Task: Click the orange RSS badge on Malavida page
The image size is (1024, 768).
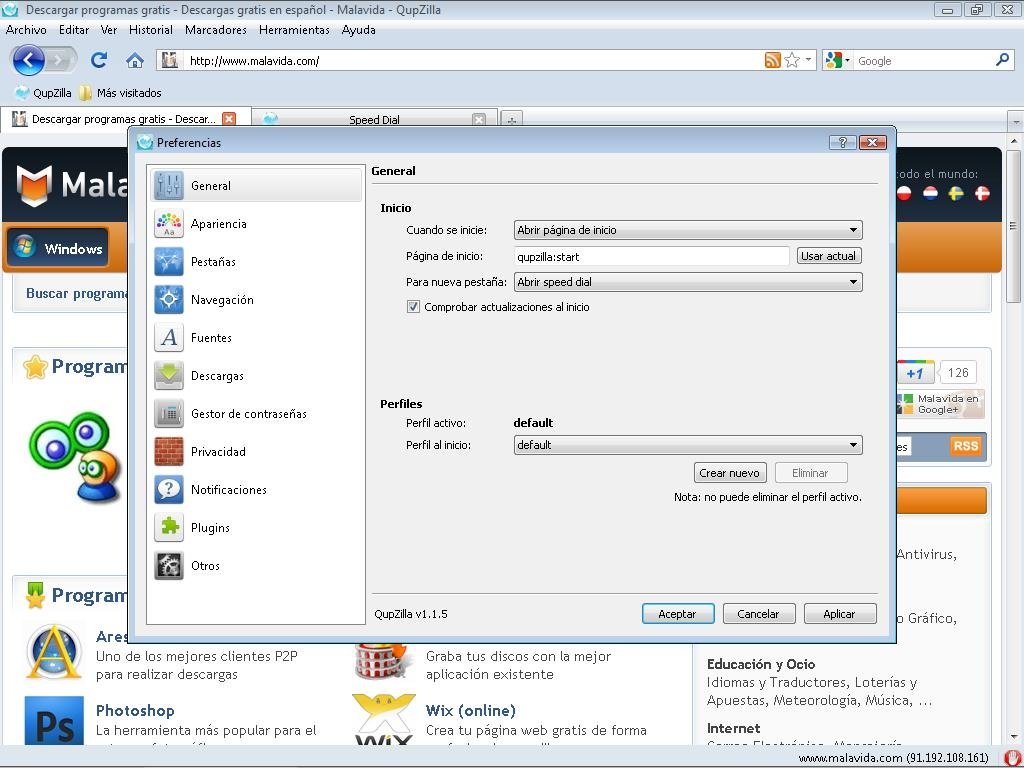Action: point(965,446)
